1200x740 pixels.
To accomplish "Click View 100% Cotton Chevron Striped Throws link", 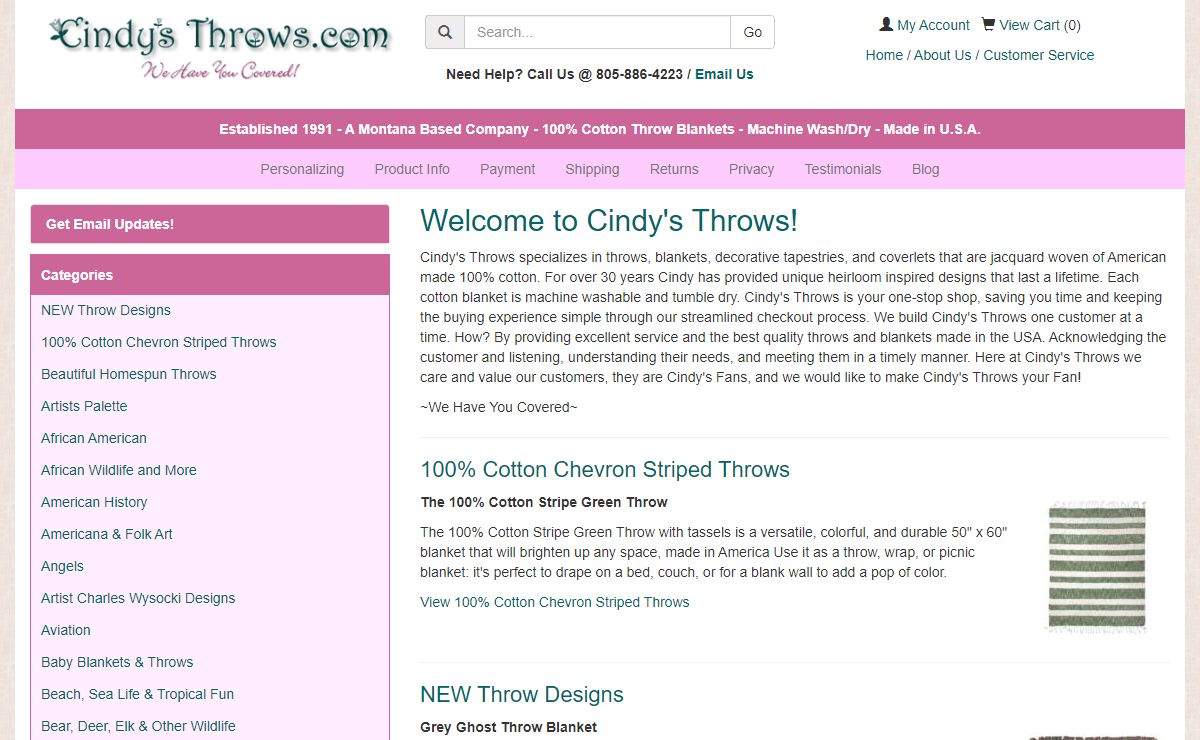I will pyautogui.click(x=555, y=602).
